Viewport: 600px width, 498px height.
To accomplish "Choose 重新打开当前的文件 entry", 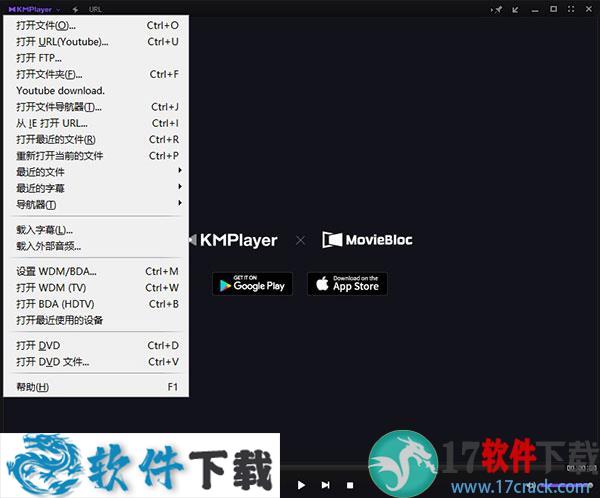I will click(x=96, y=156).
